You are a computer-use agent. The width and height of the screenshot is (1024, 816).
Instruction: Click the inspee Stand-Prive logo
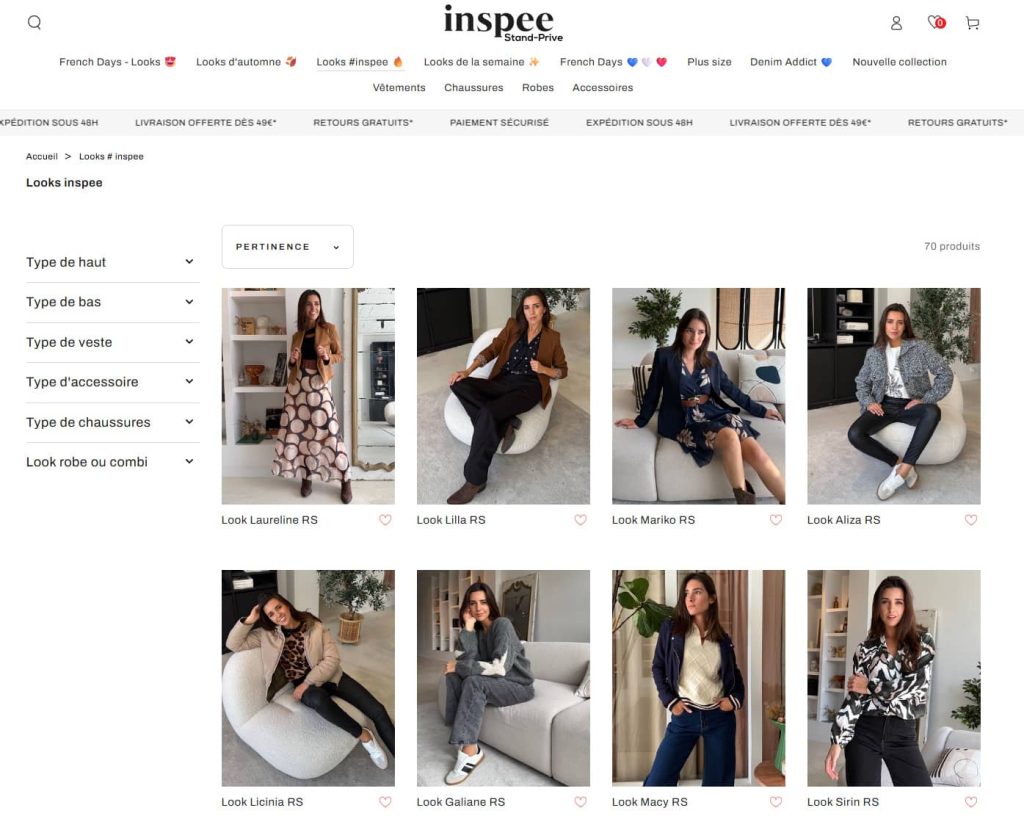click(x=503, y=23)
